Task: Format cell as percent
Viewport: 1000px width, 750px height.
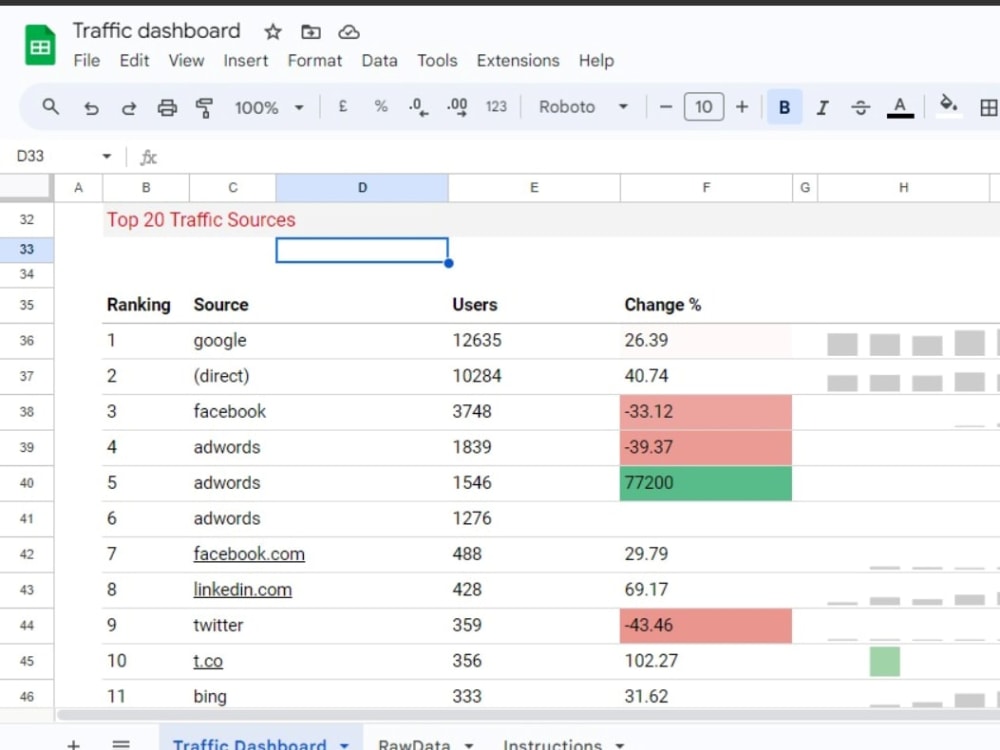Action: click(381, 107)
